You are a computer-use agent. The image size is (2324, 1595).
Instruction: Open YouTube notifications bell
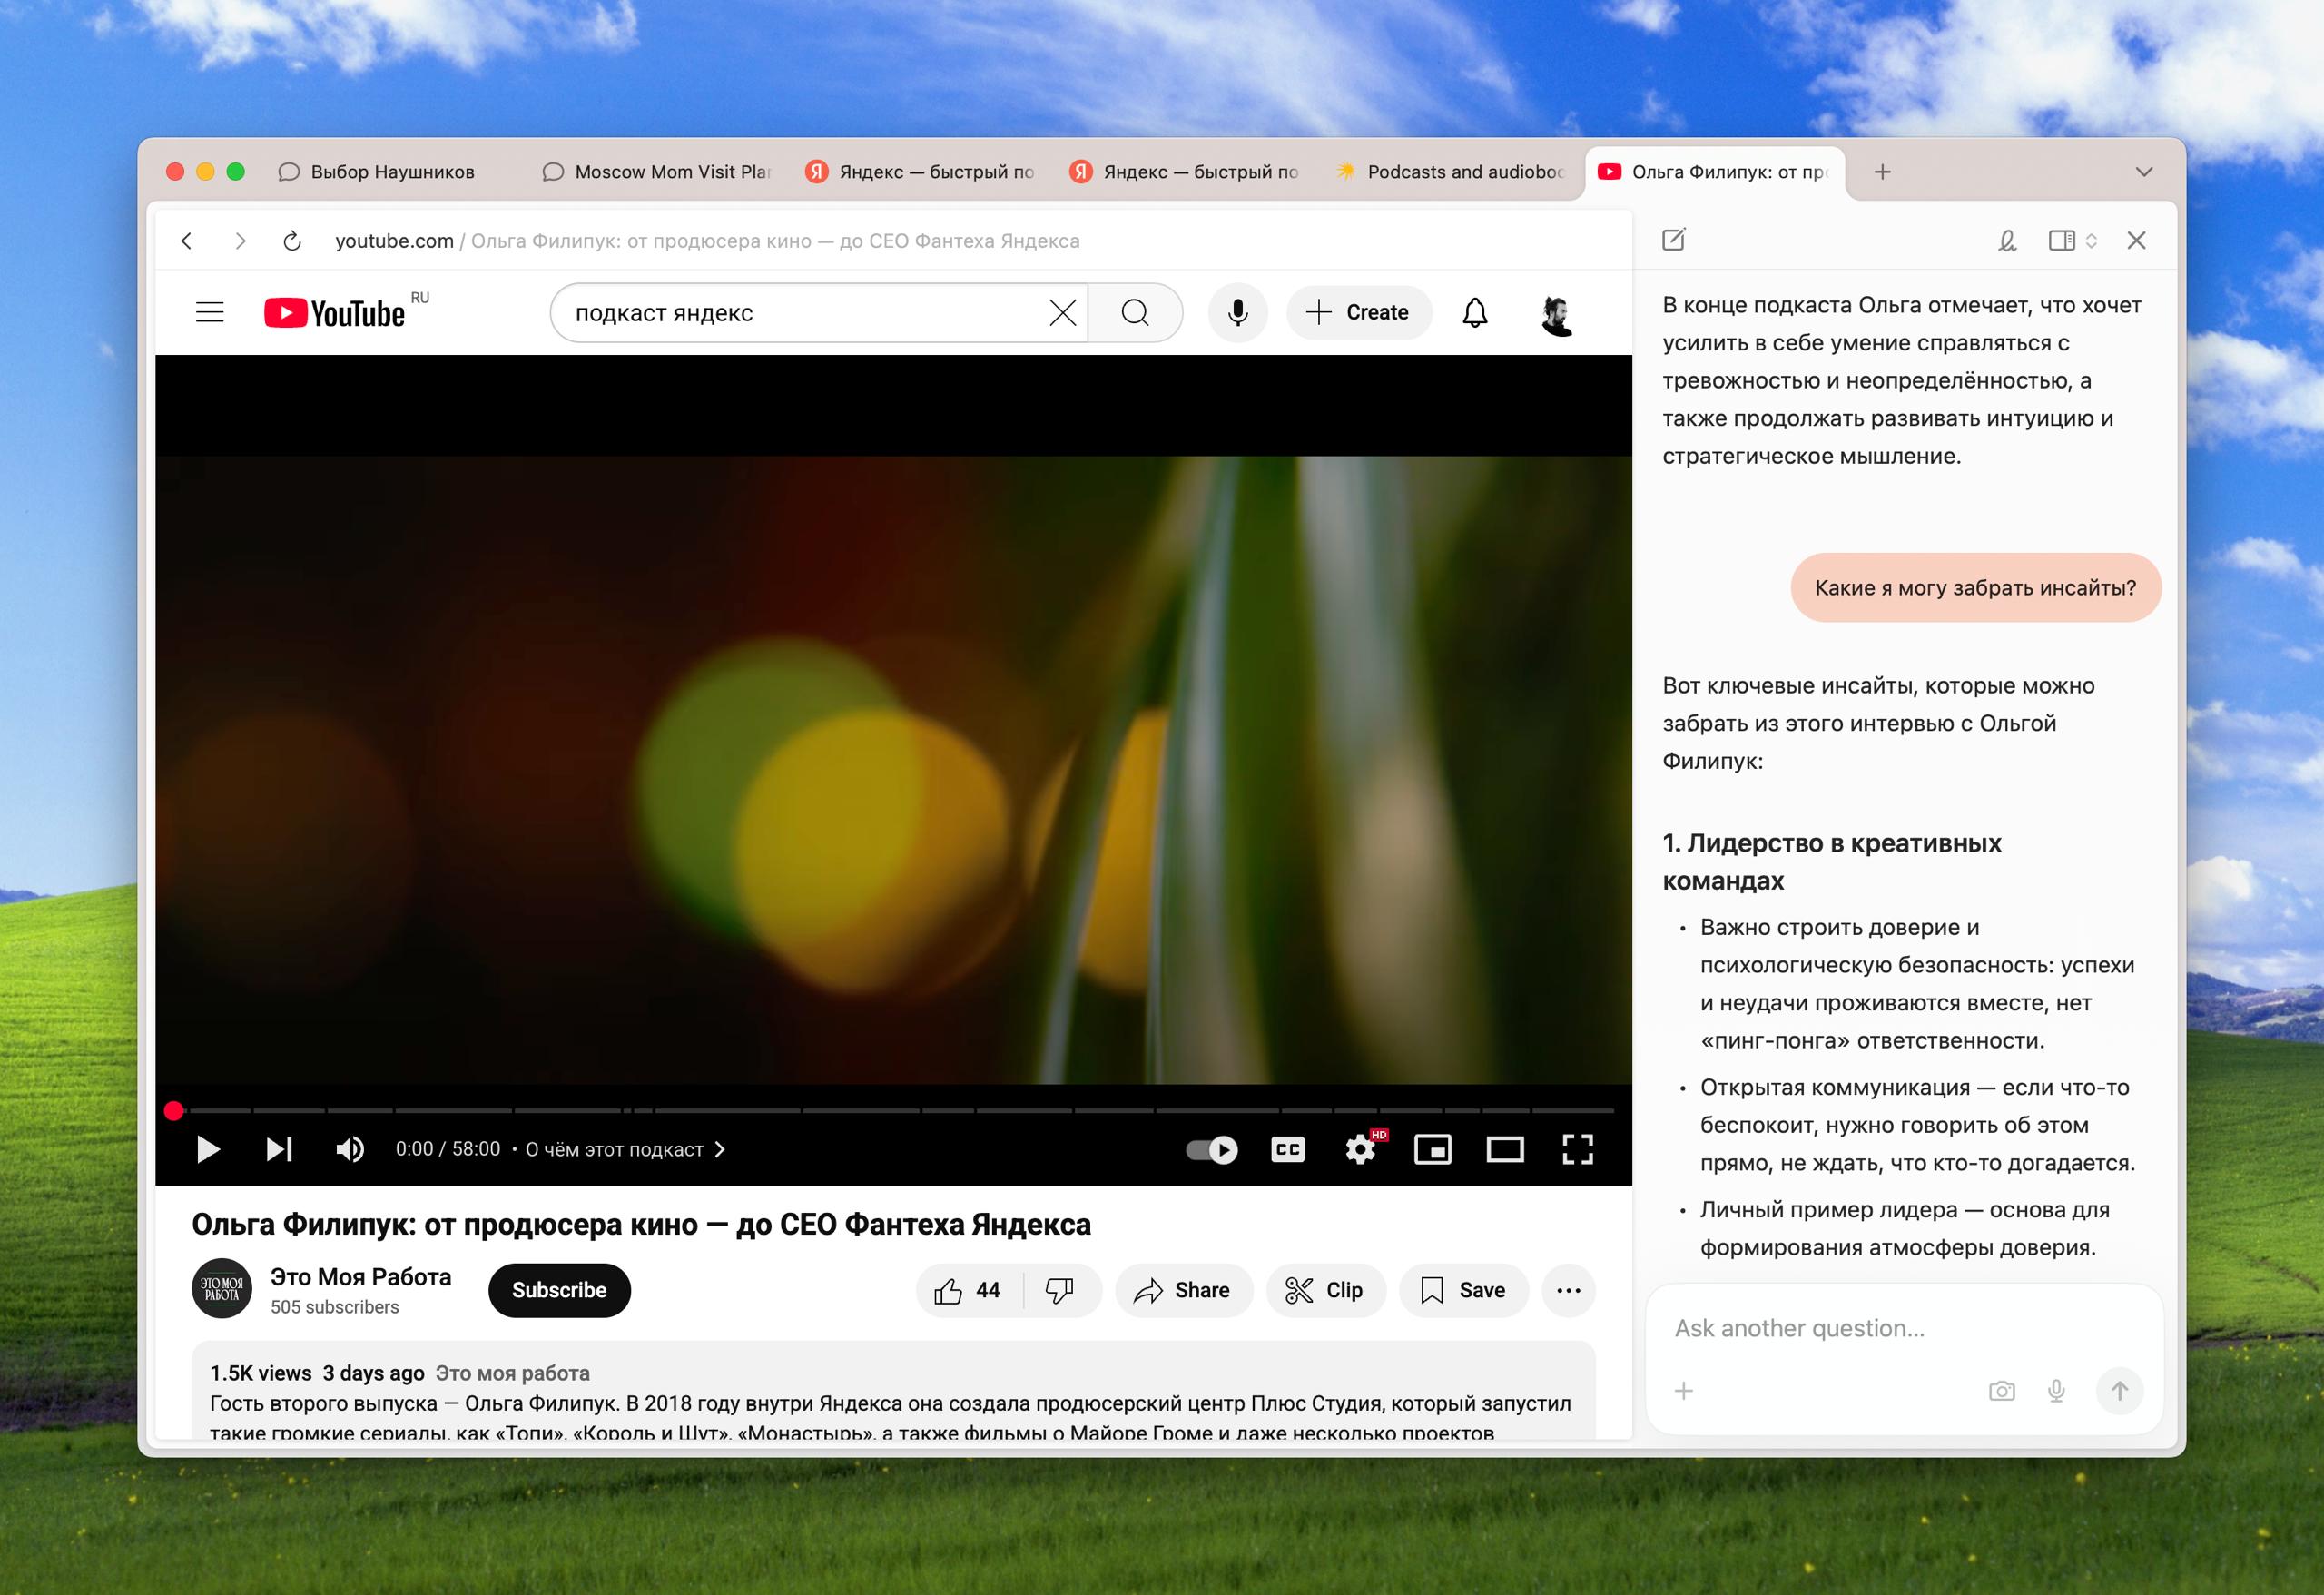click(x=1475, y=313)
